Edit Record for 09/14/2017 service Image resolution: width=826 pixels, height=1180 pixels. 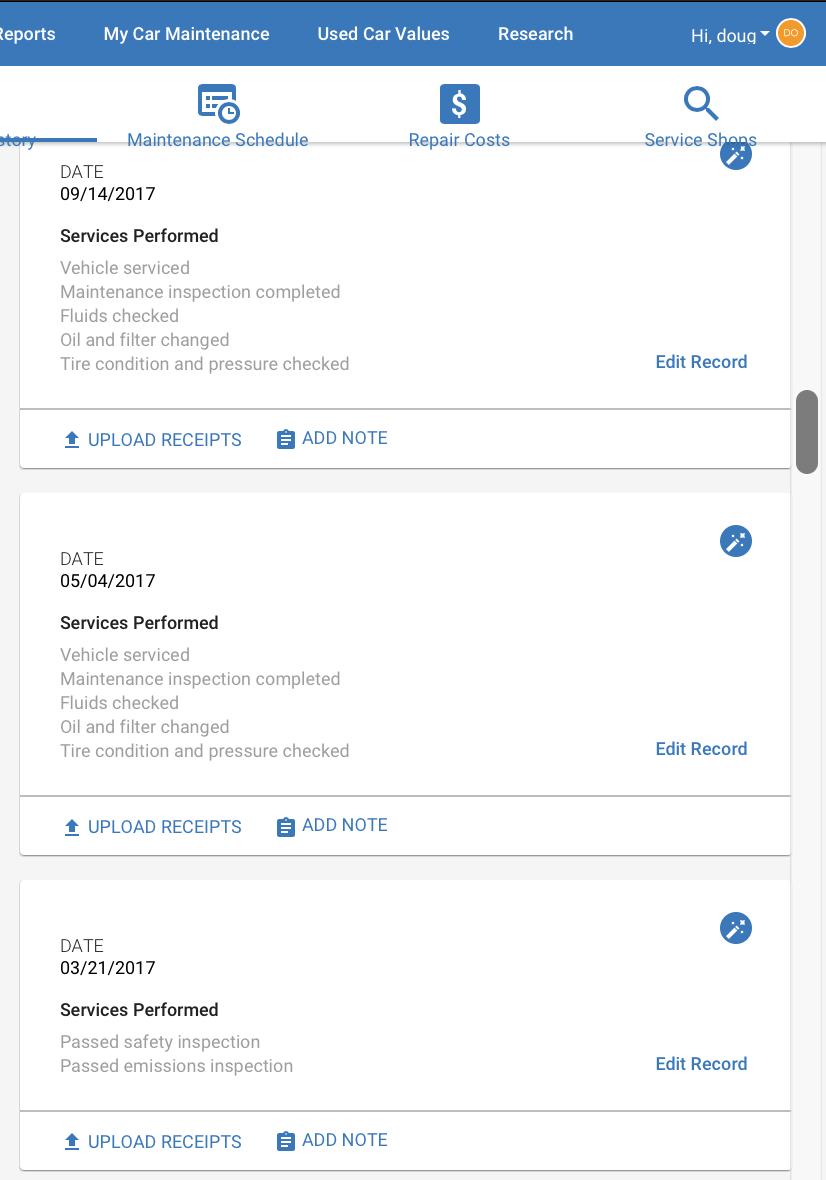[701, 362]
